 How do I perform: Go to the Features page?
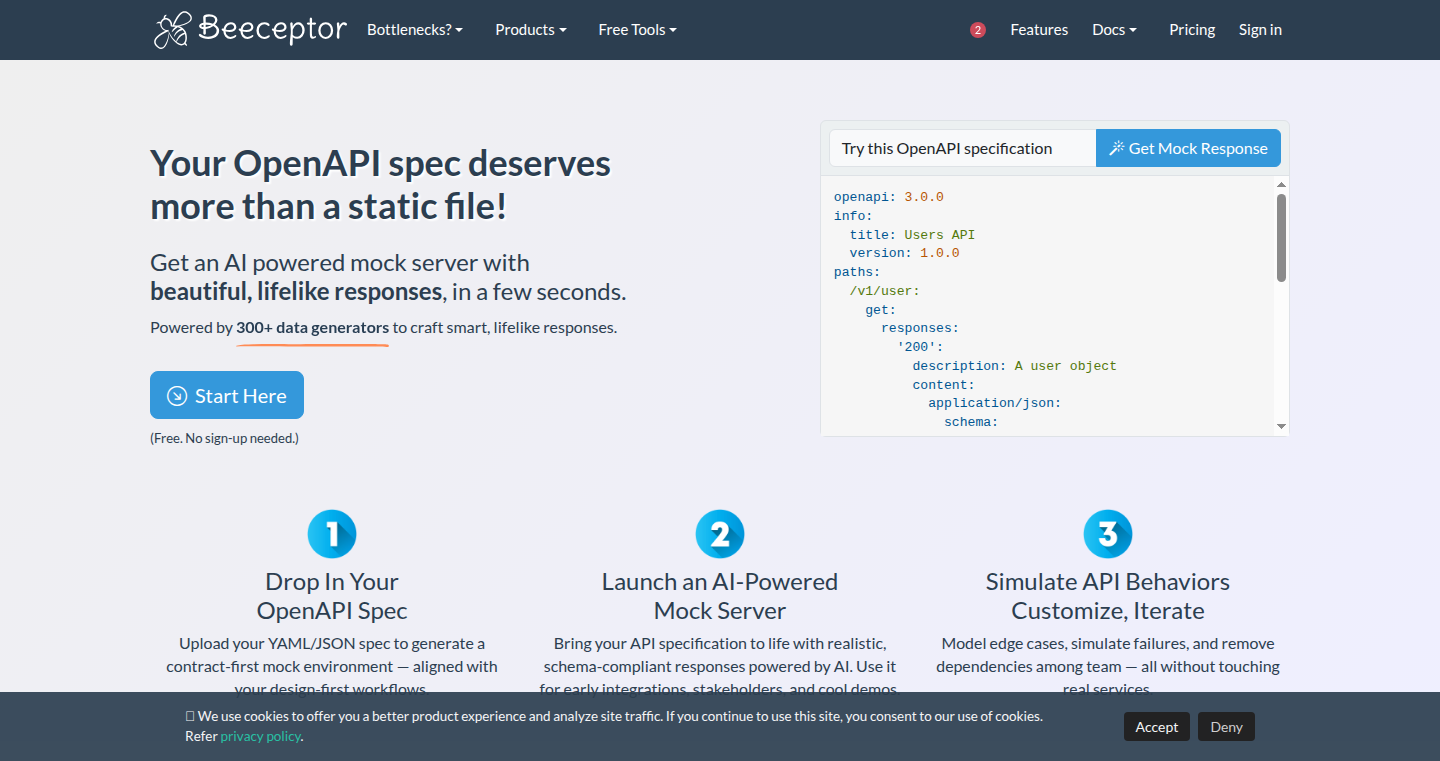(1039, 30)
